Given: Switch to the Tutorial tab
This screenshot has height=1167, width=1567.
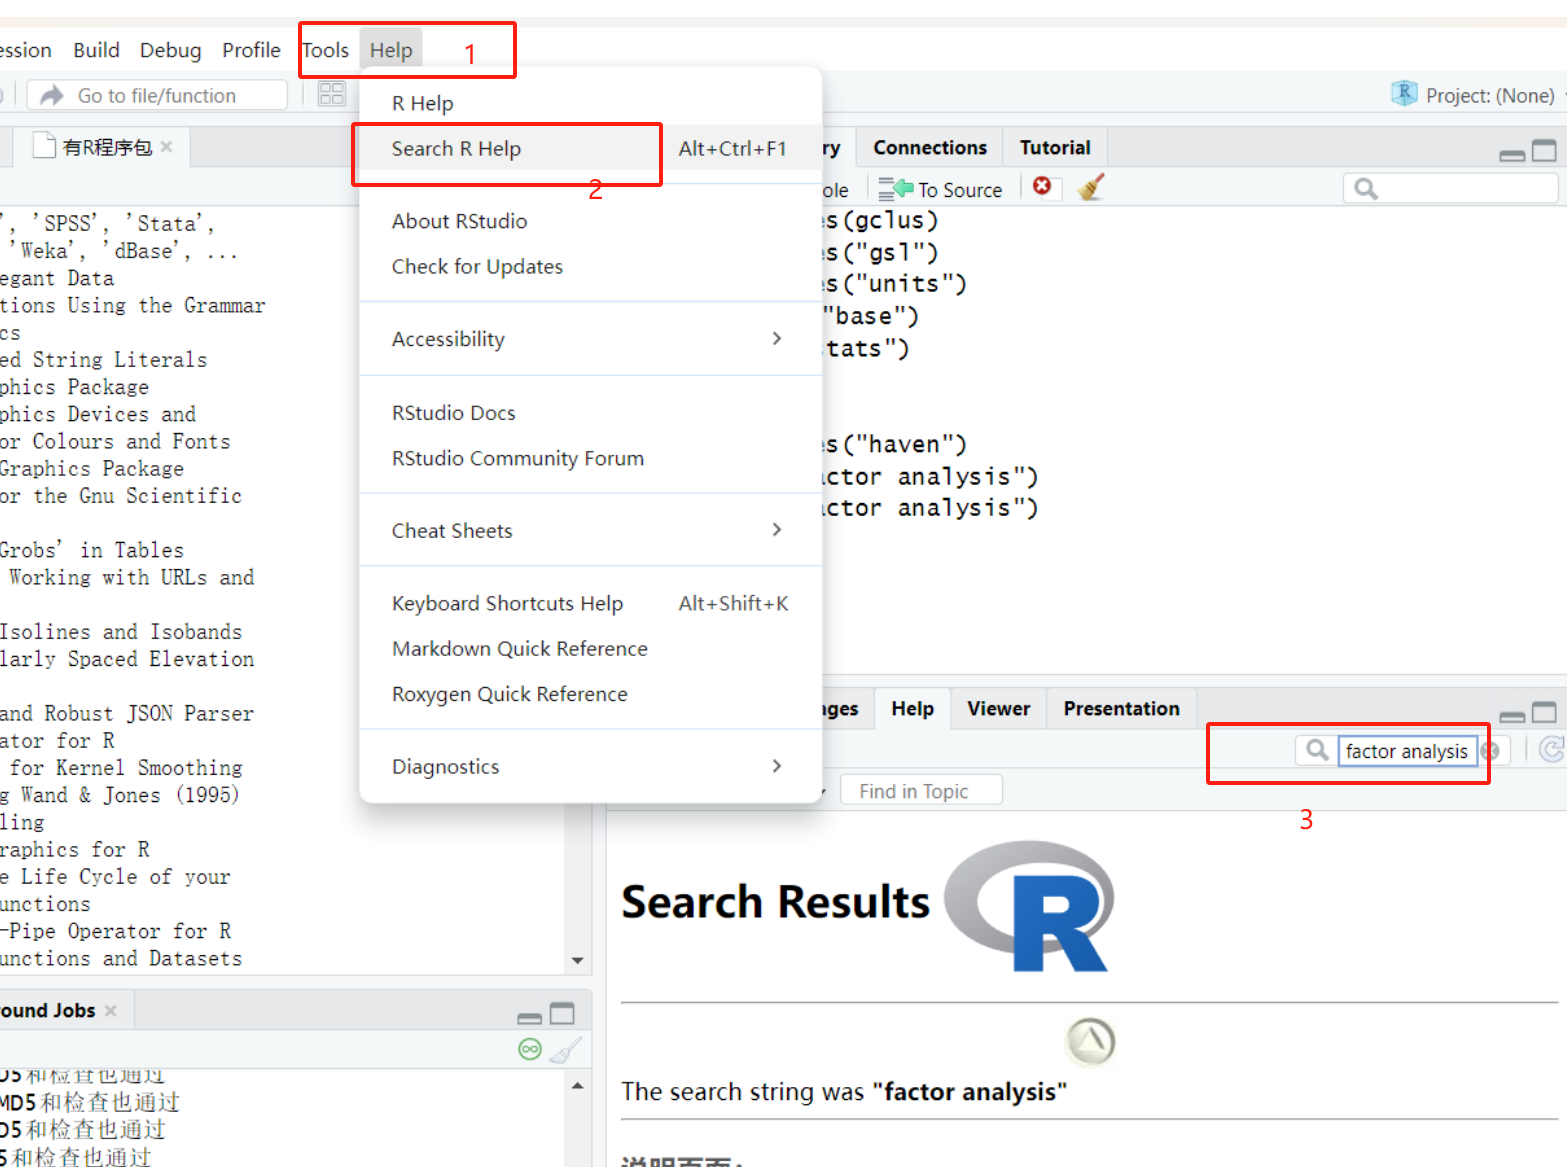Looking at the screenshot, I should tap(1055, 147).
